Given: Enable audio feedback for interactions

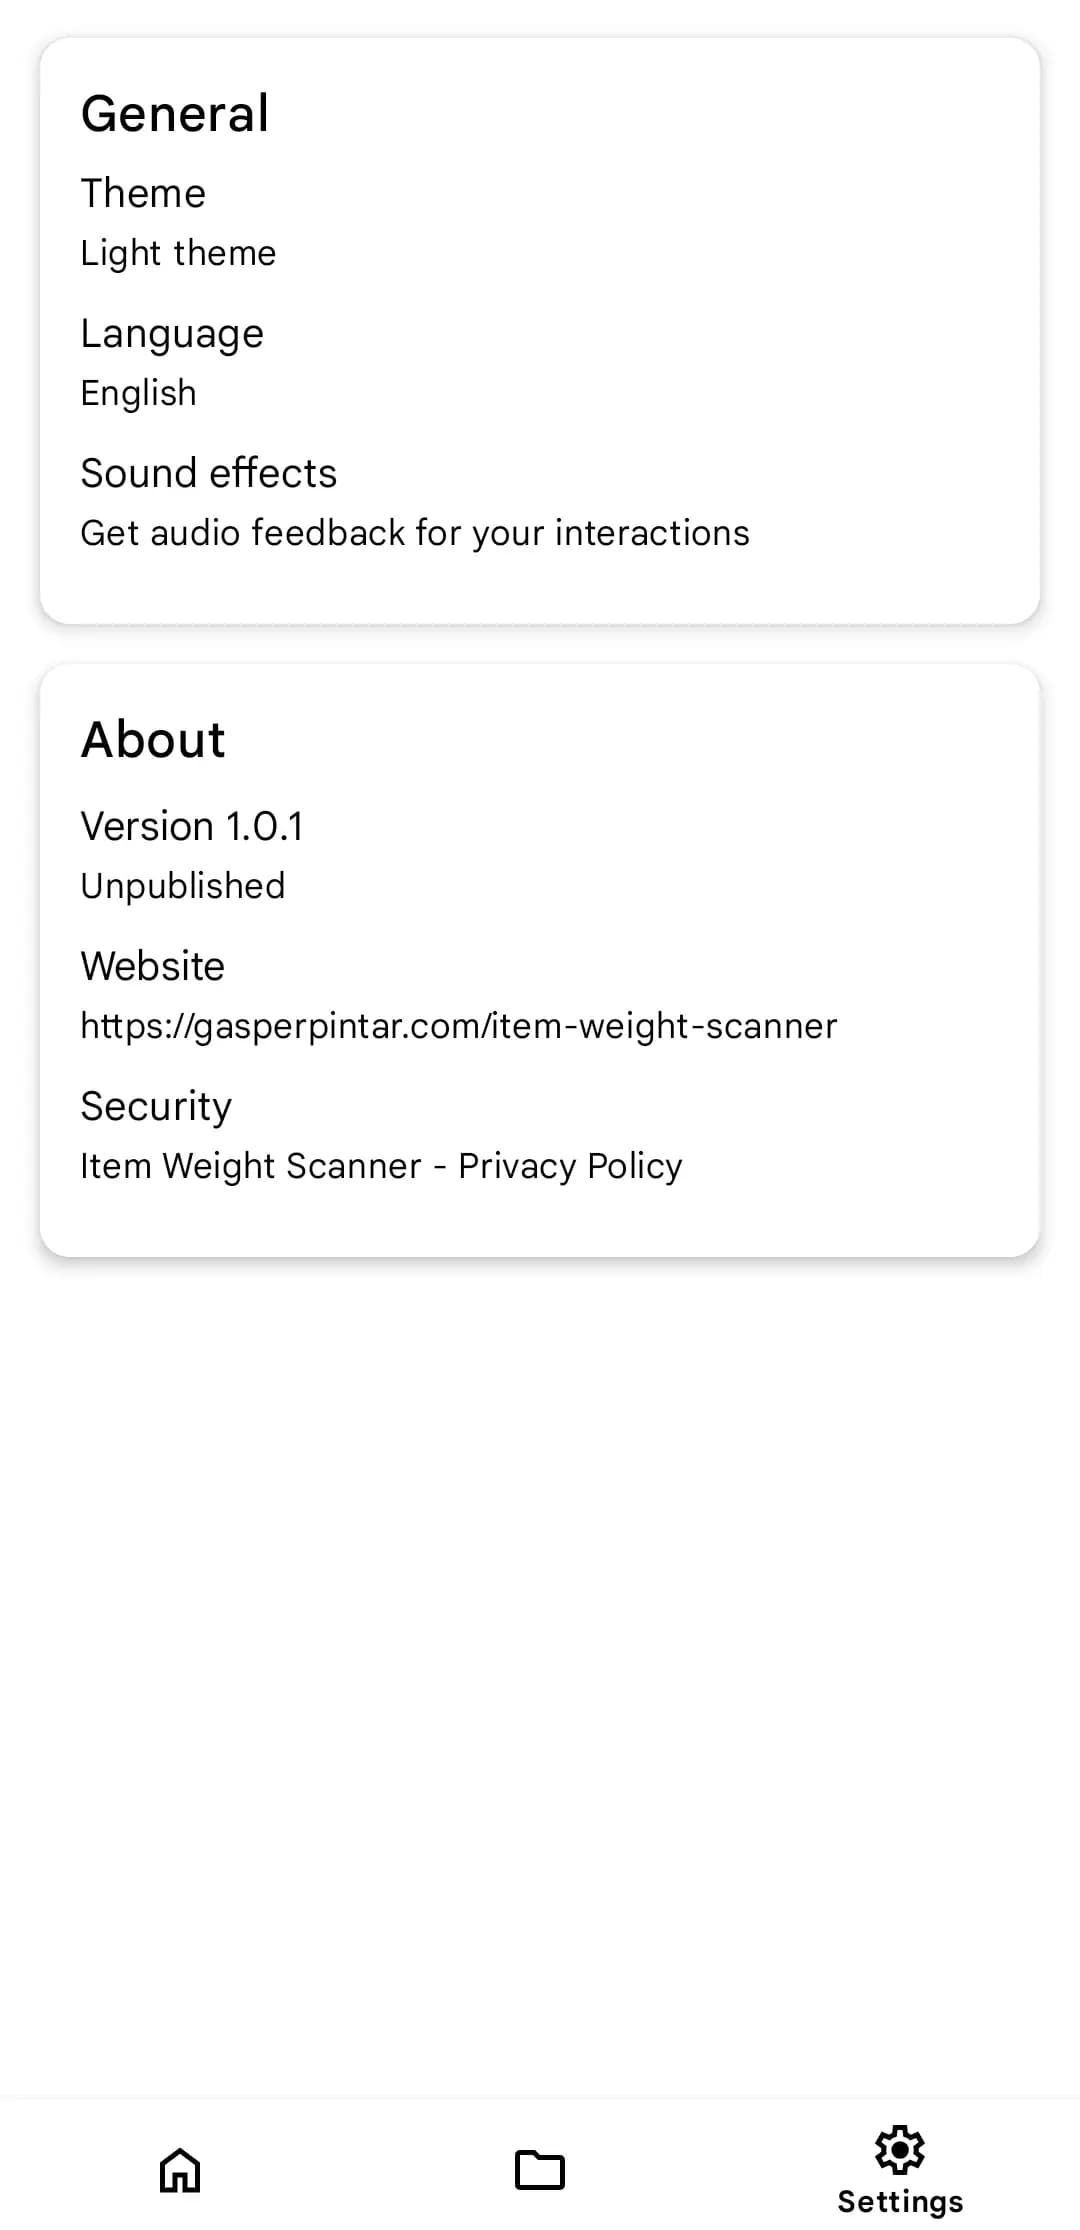Looking at the screenshot, I should click(x=414, y=532).
